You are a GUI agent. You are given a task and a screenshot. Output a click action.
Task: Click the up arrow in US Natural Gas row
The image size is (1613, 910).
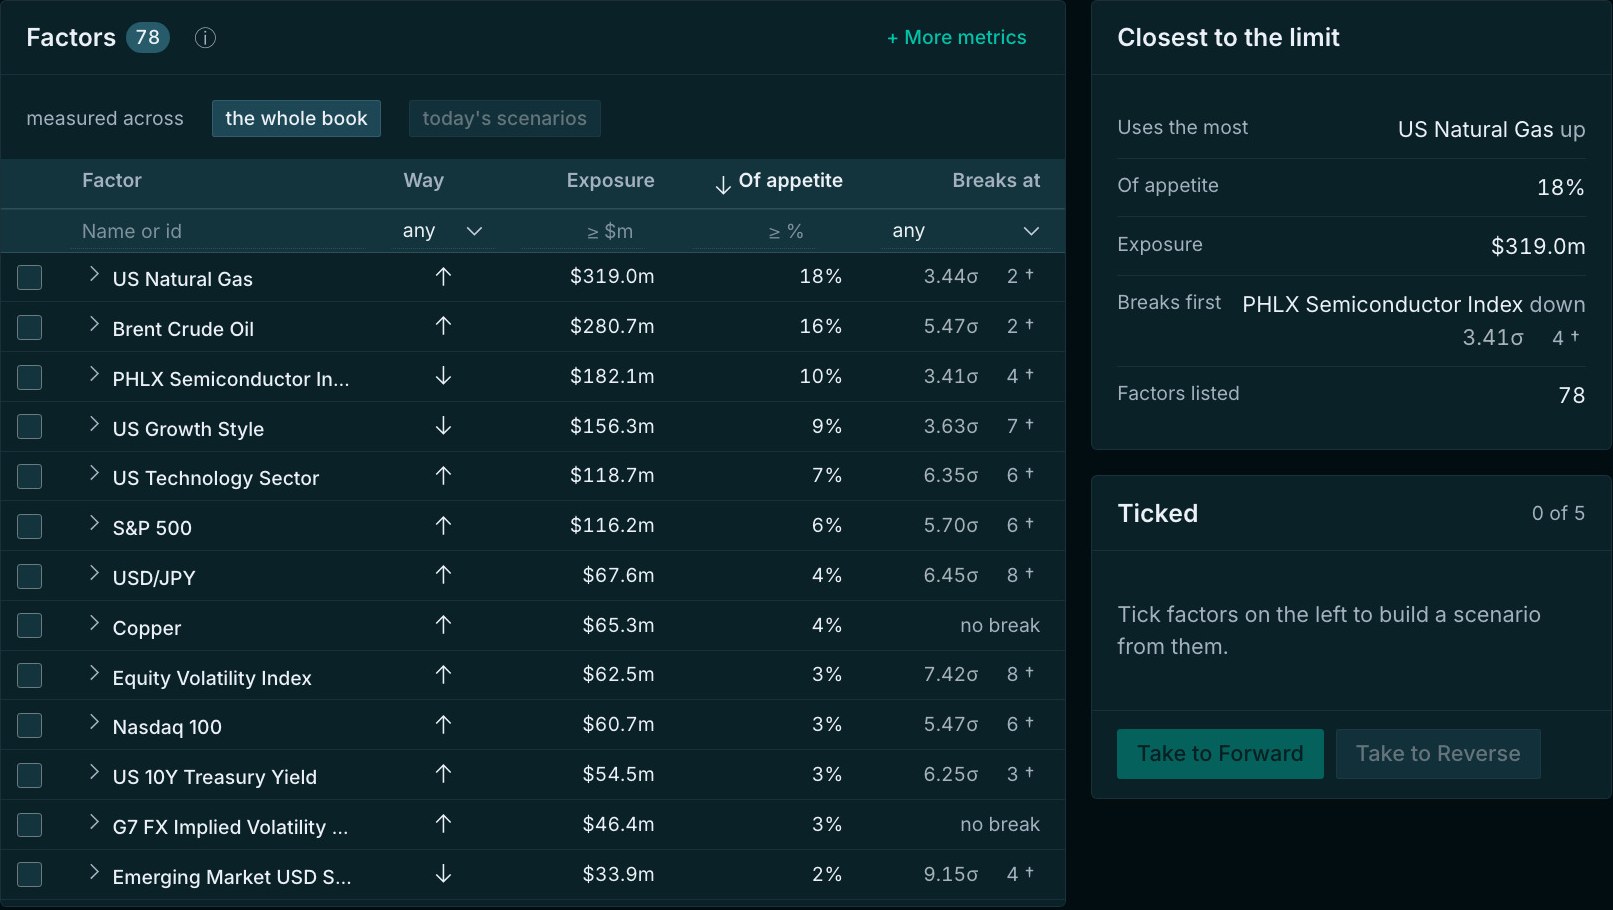tap(444, 276)
